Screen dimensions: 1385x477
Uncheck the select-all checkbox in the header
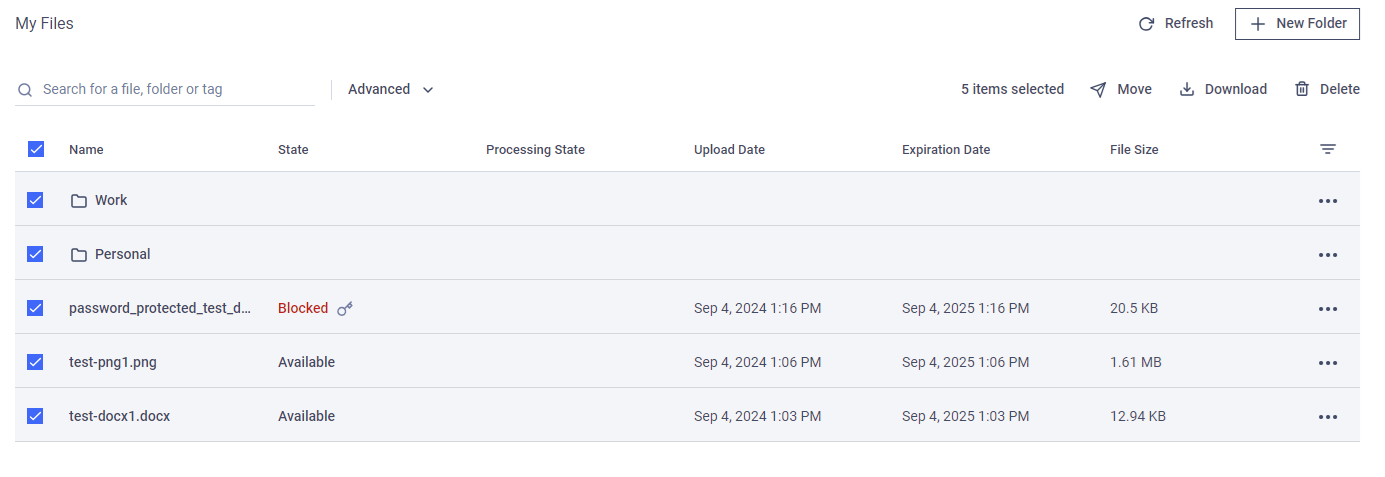tap(36, 149)
